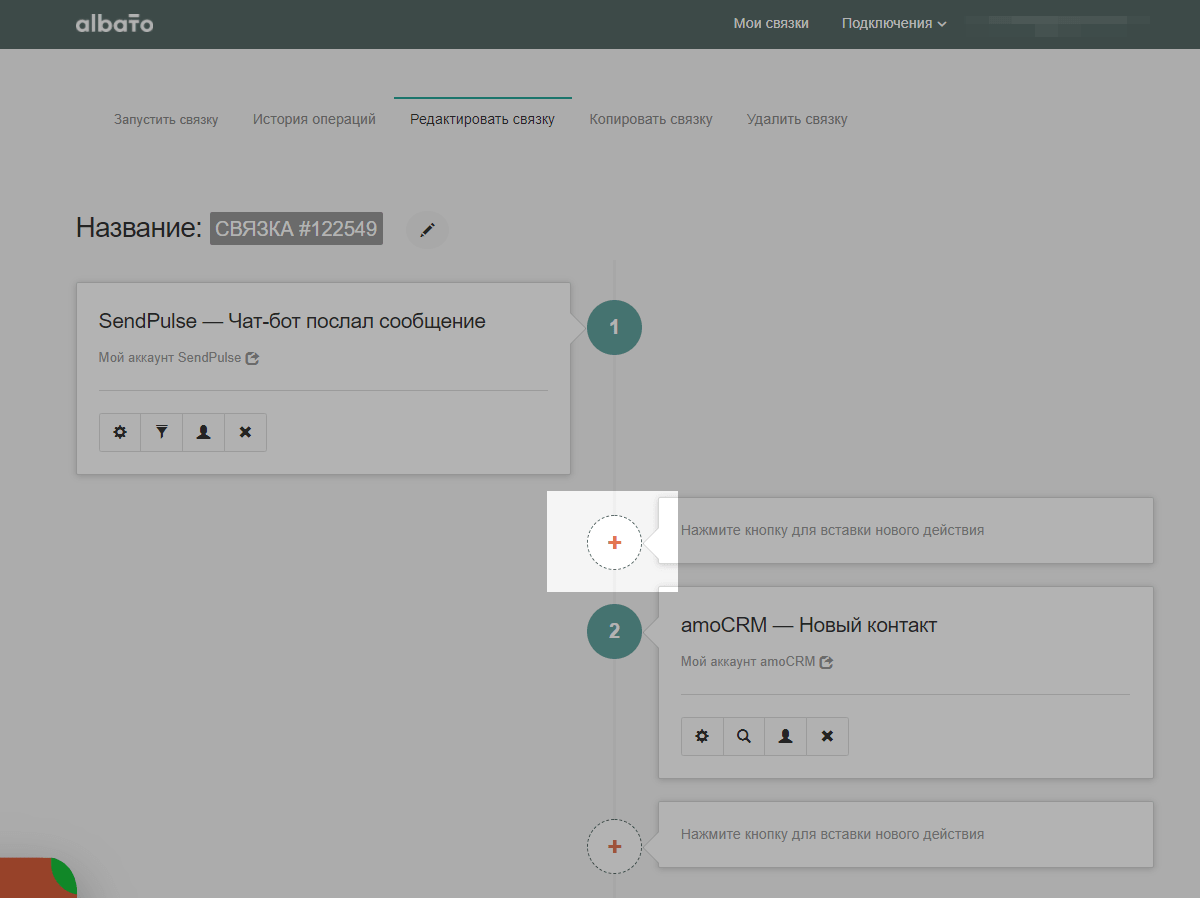Open chat widget in bottom-left corner
Screen dimensions: 1200x898
[37, 878]
